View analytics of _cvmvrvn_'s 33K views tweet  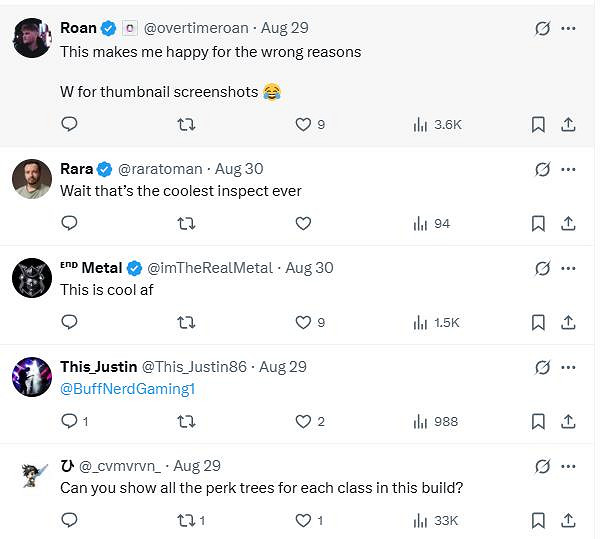click(x=436, y=520)
